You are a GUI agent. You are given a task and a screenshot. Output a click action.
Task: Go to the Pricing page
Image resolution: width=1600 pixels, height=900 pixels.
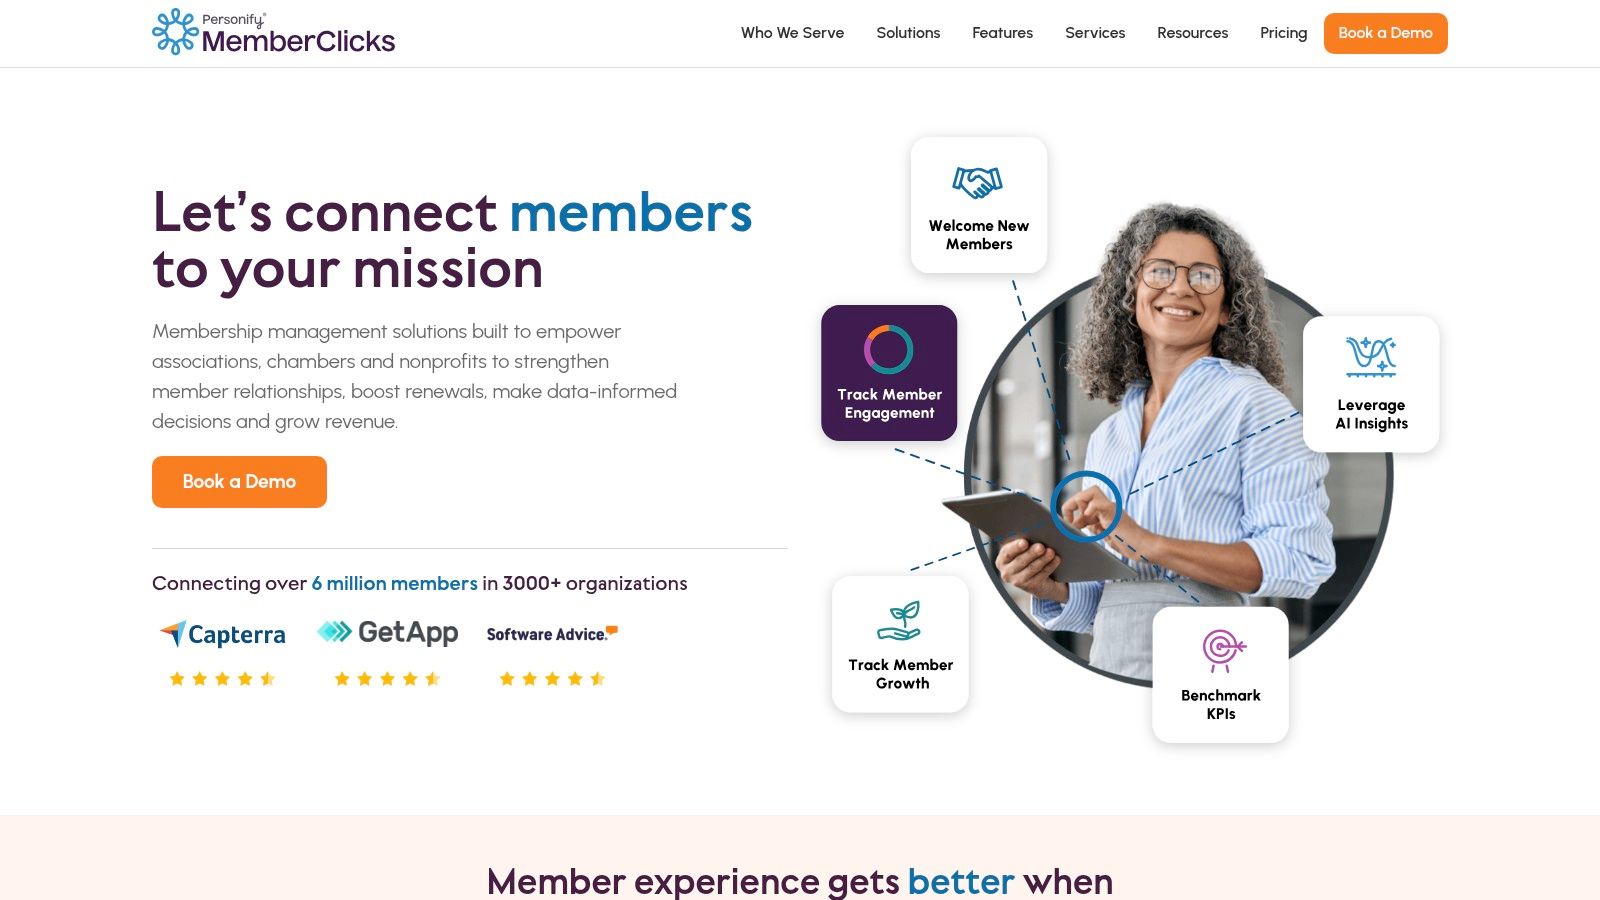tap(1283, 33)
